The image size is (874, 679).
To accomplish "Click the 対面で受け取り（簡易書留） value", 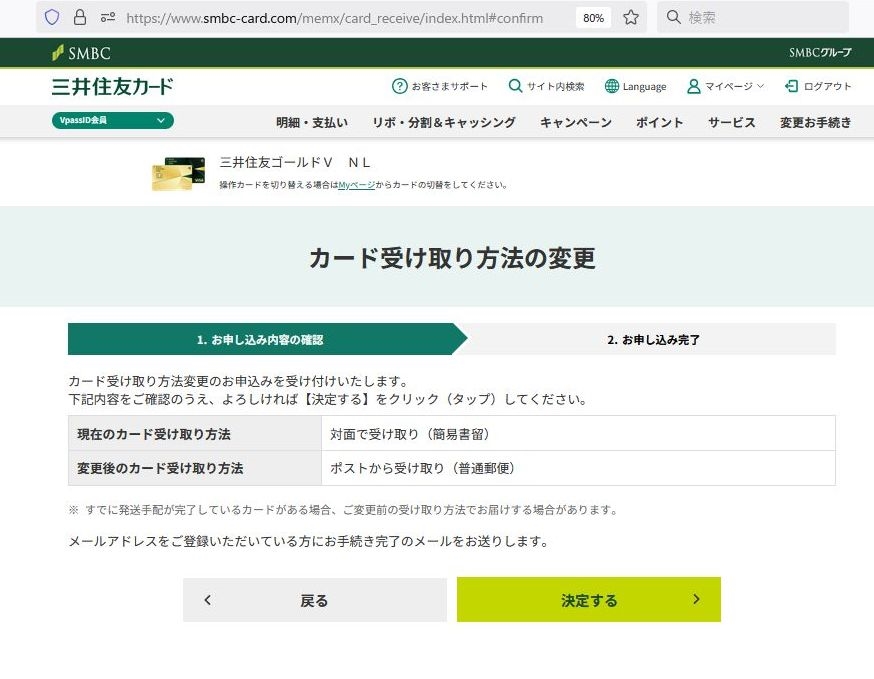I will (410, 434).
